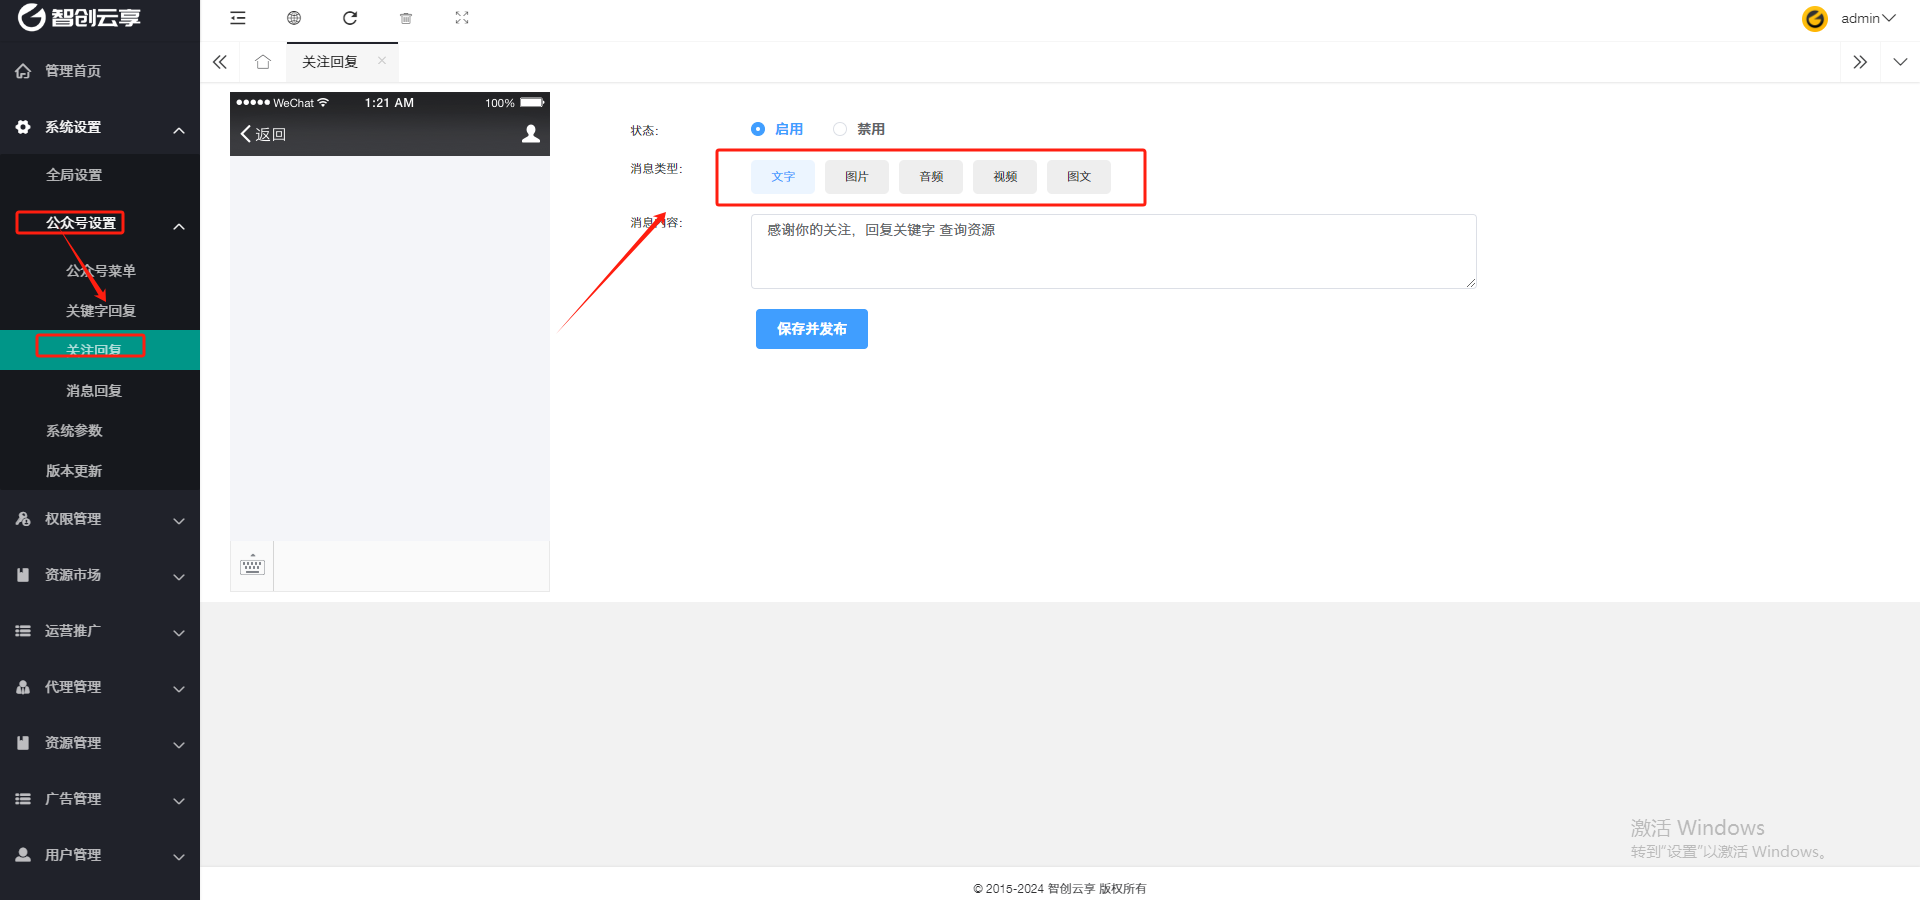Click the keyboard icon in the phone preview
The width and height of the screenshot is (1920, 900).
coord(252,566)
